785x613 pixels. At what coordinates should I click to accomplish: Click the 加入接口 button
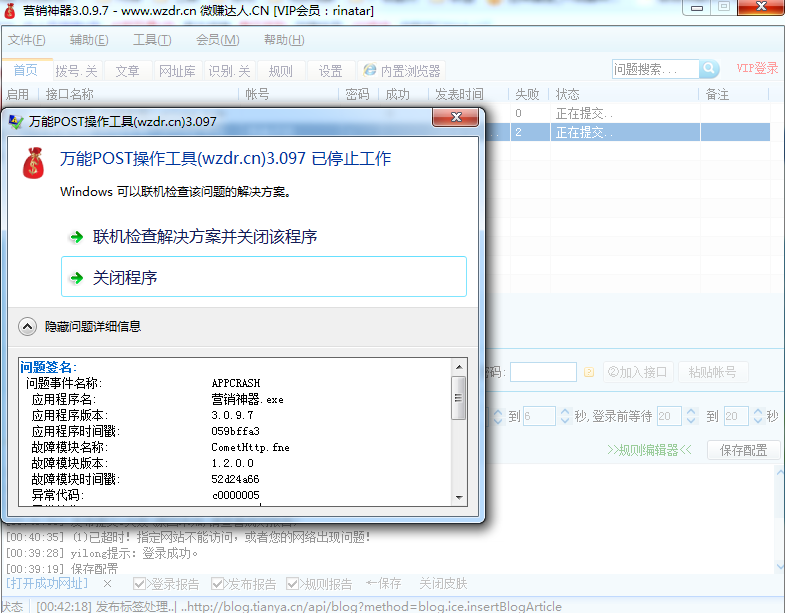638,372
